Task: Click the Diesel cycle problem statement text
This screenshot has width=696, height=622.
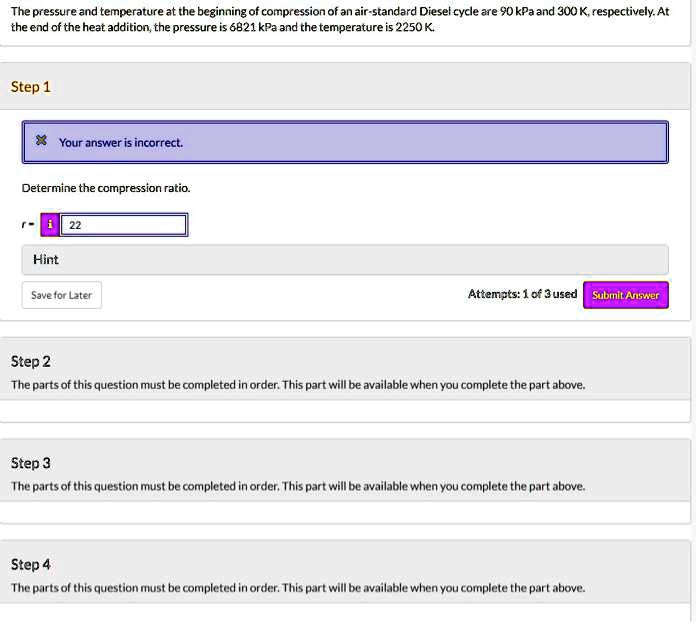Action: (340, 19)
